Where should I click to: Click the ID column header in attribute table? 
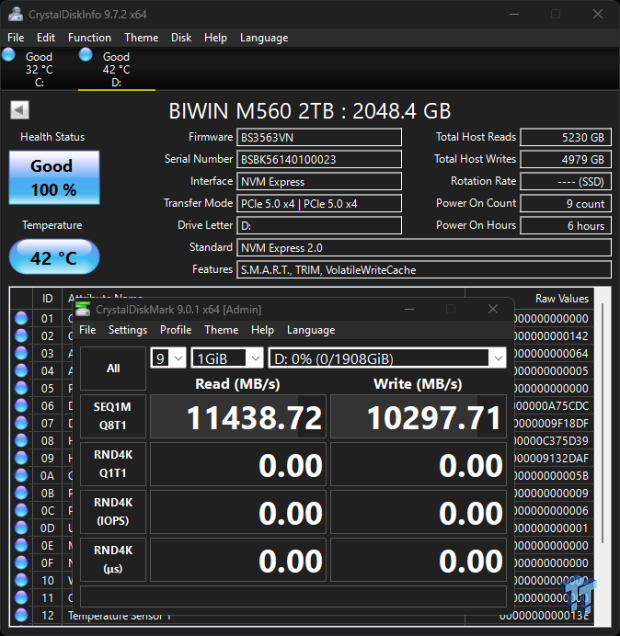click(47, 299)
